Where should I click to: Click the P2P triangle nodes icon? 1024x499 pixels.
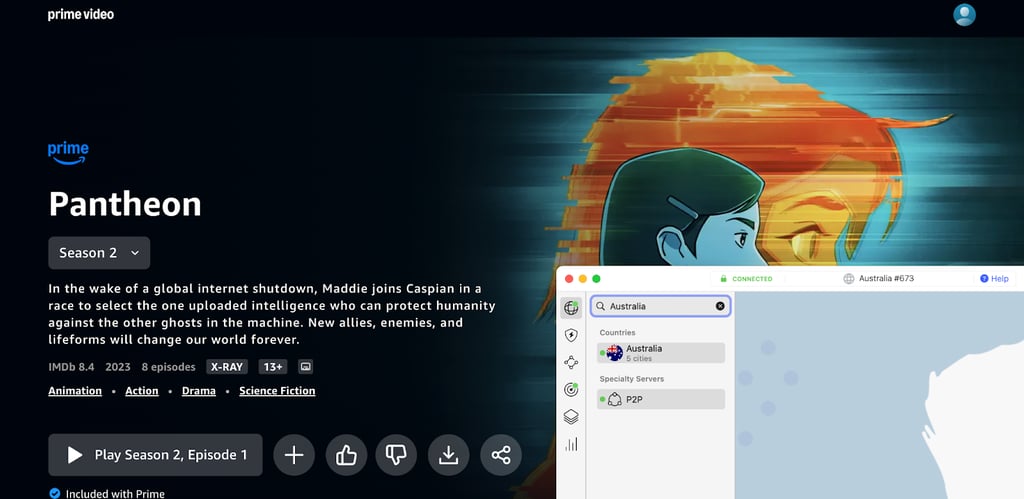614,399
